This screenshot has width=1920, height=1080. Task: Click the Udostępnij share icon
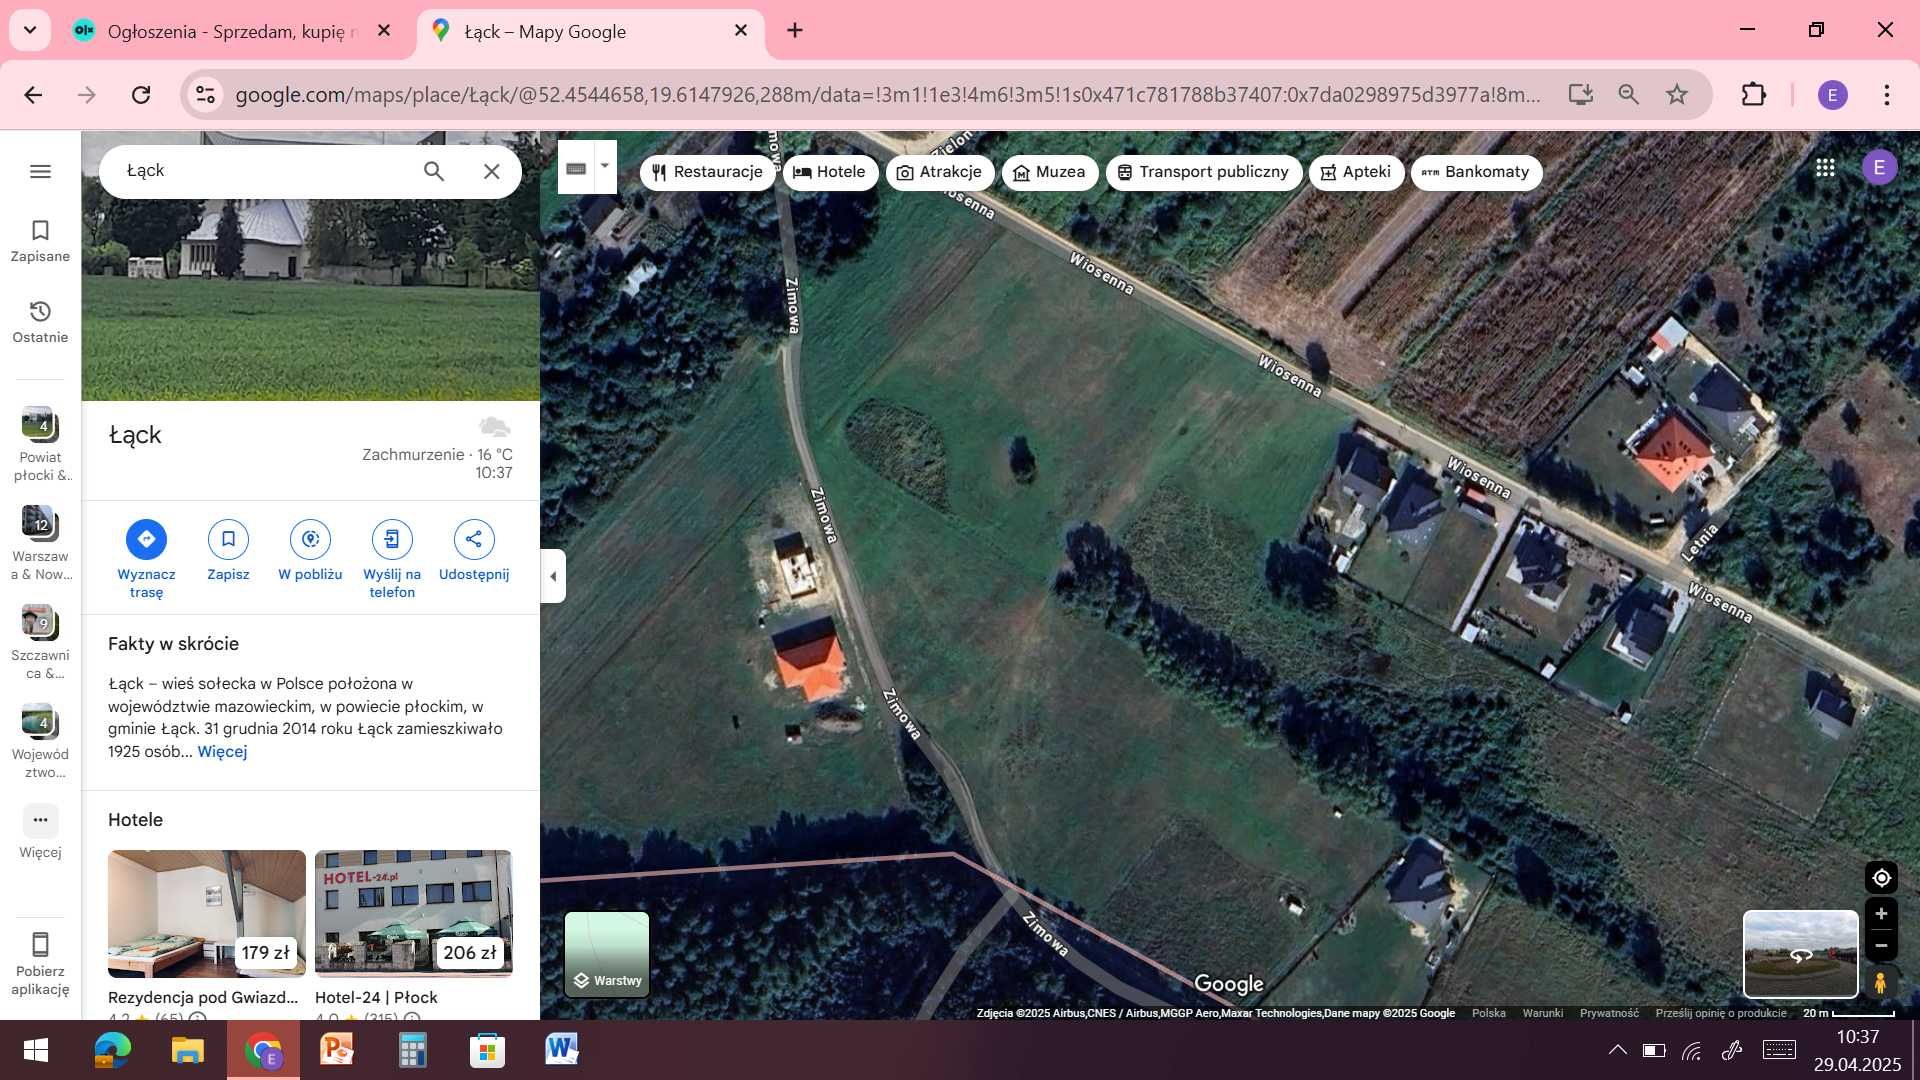(474, 539)
